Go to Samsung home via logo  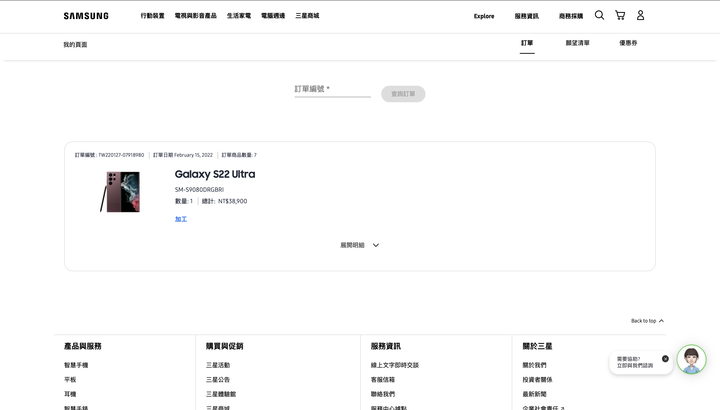pos(86,16)
